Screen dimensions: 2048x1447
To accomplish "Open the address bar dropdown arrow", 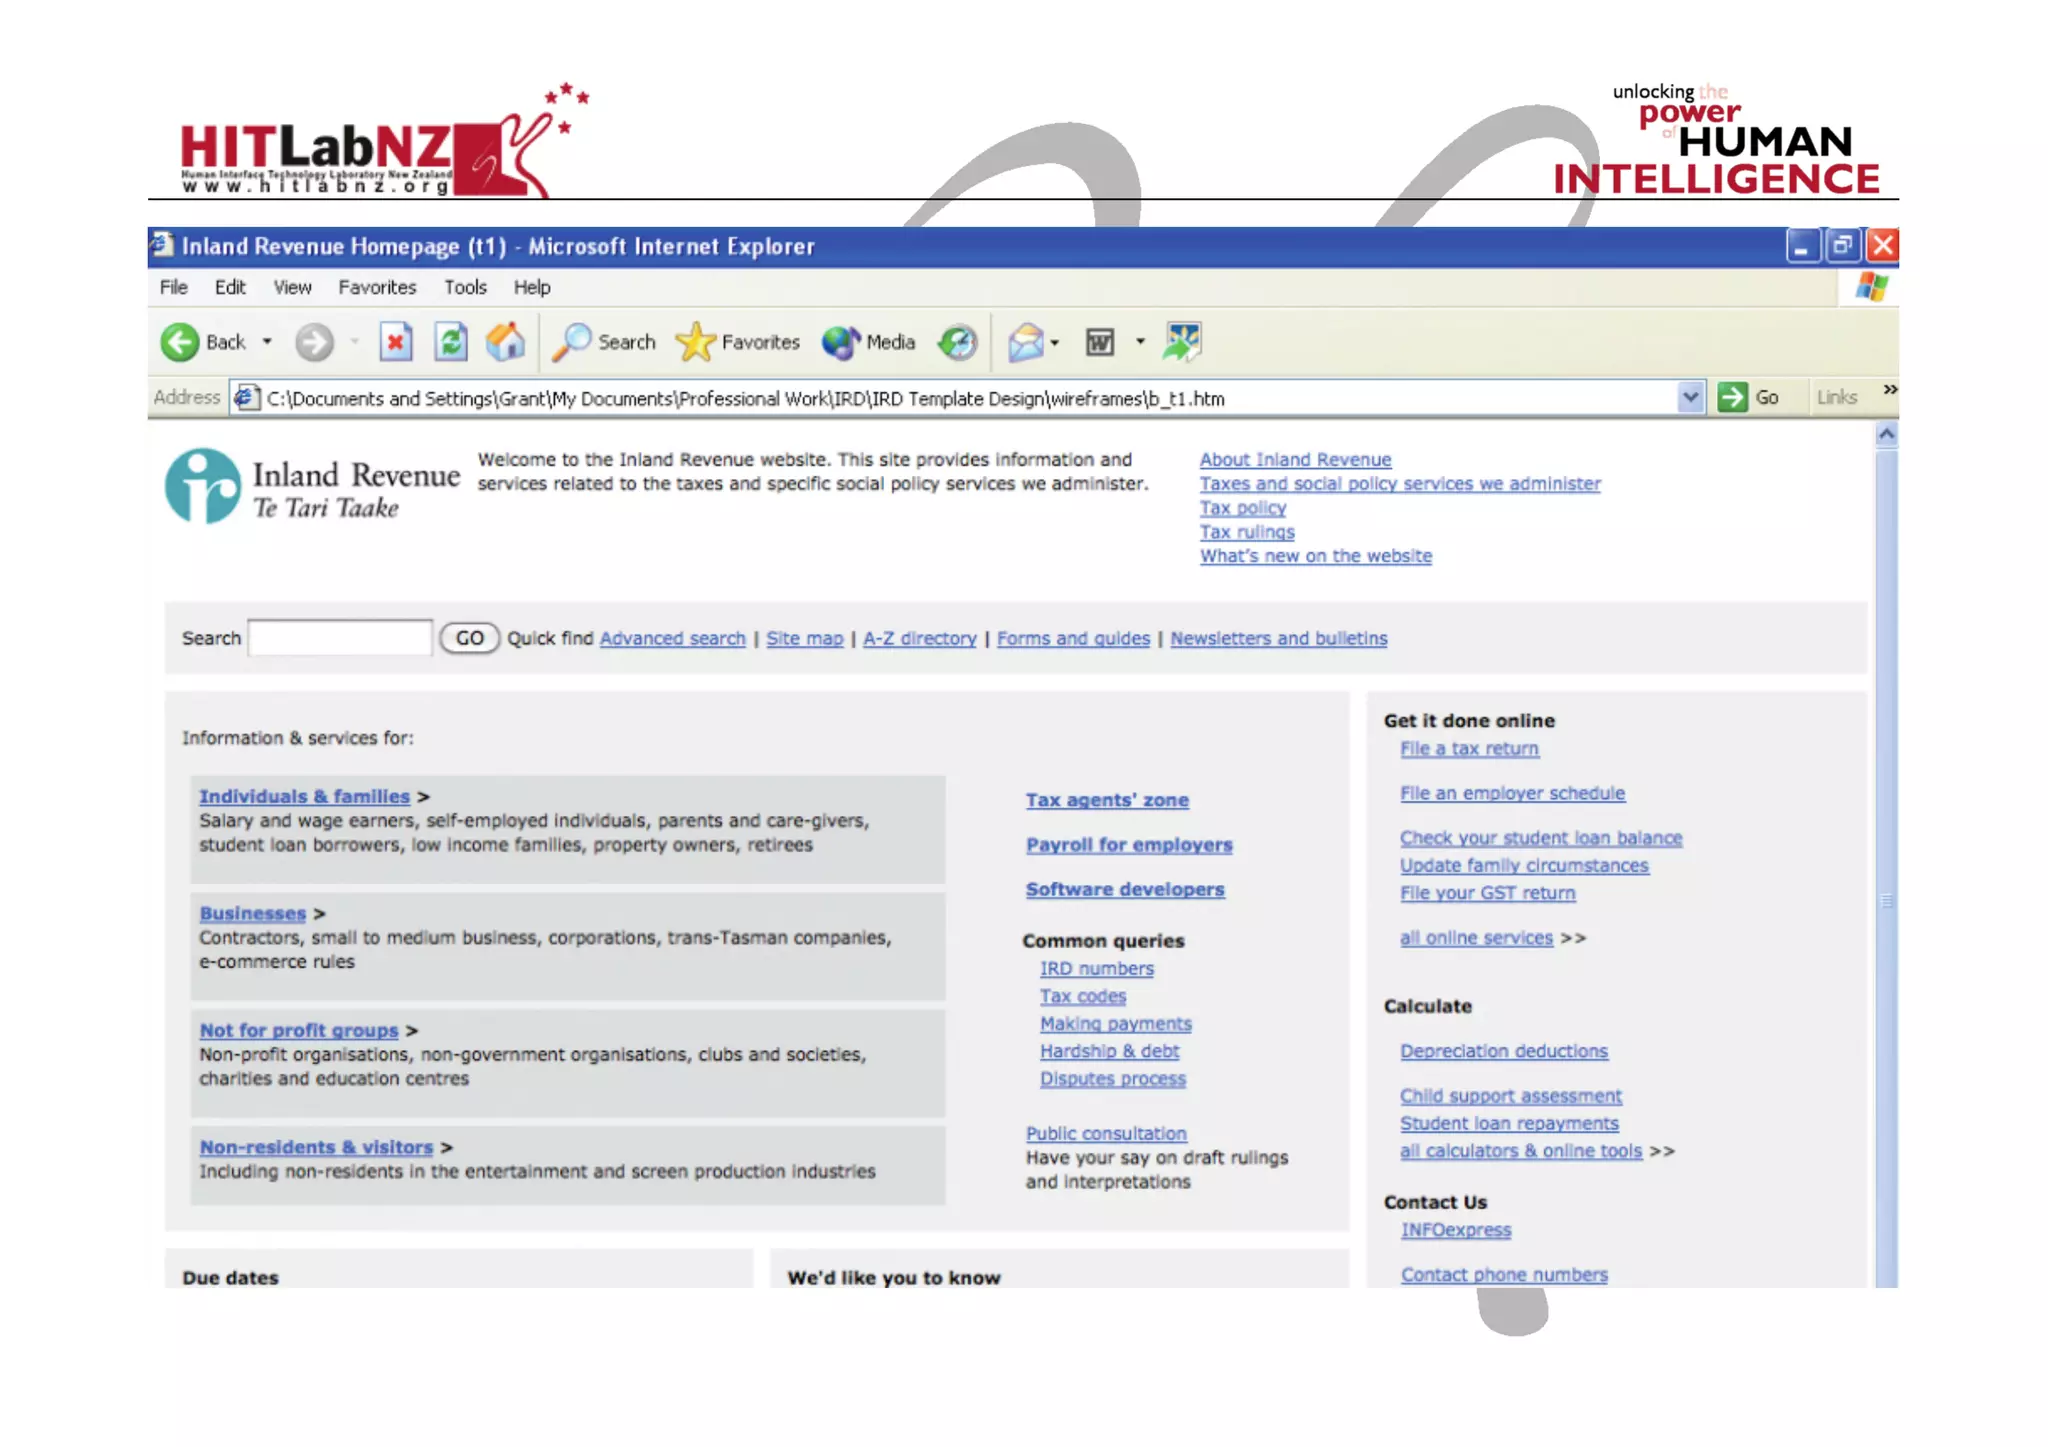I will (1690, 398).
